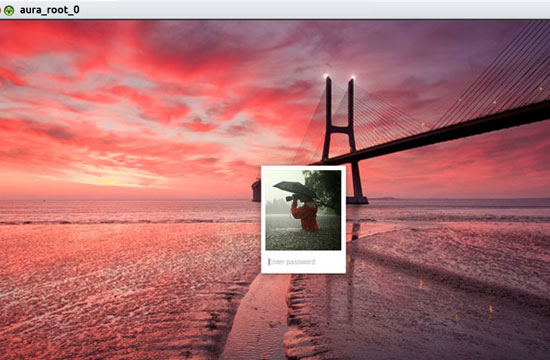
Task: Click the yellow sun glow on horizon
Action: pos(109,182)
